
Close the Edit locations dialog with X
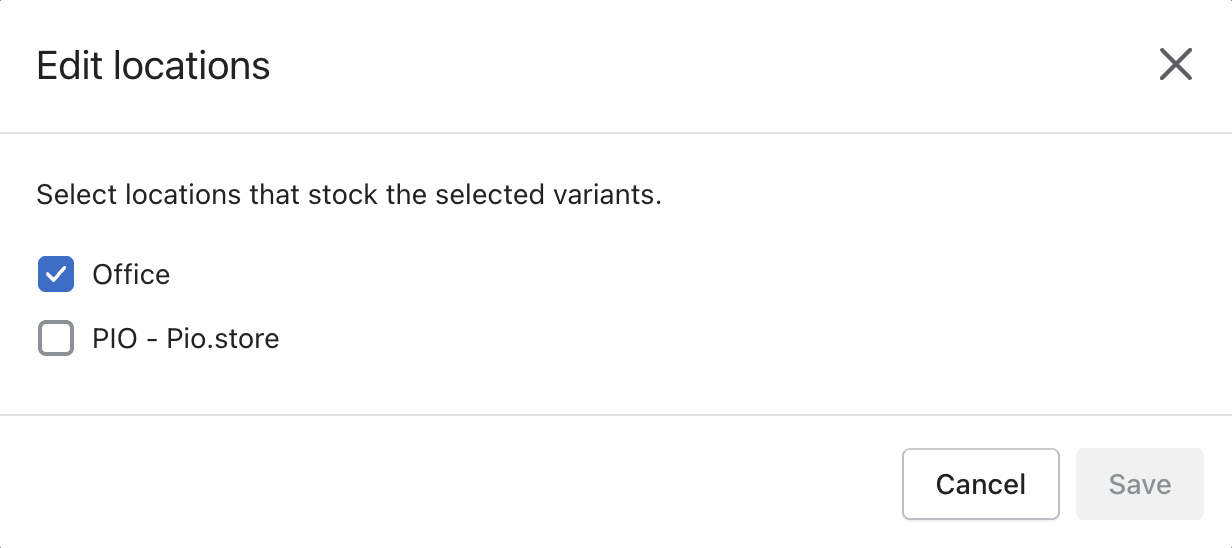click(1175, 65)
